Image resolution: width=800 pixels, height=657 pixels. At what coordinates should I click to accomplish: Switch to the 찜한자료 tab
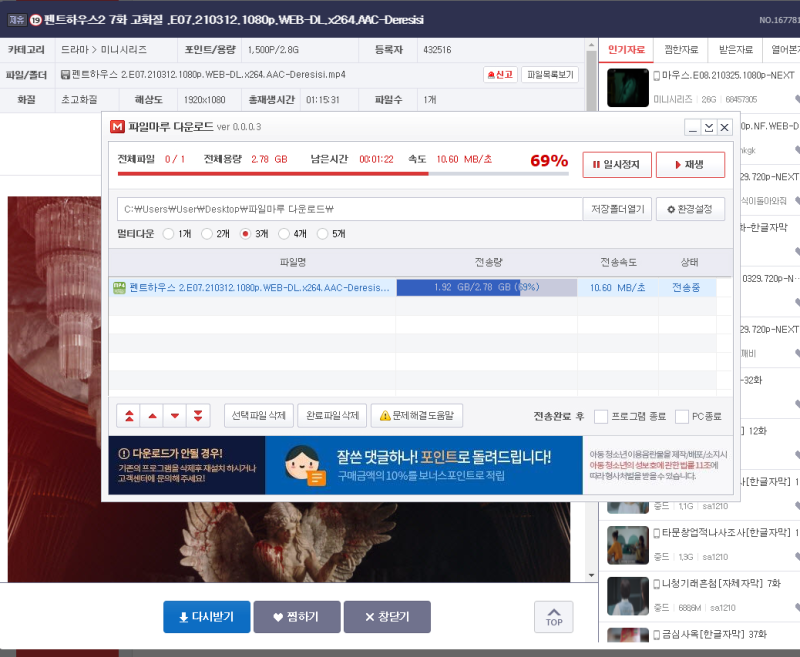[681, 50]
